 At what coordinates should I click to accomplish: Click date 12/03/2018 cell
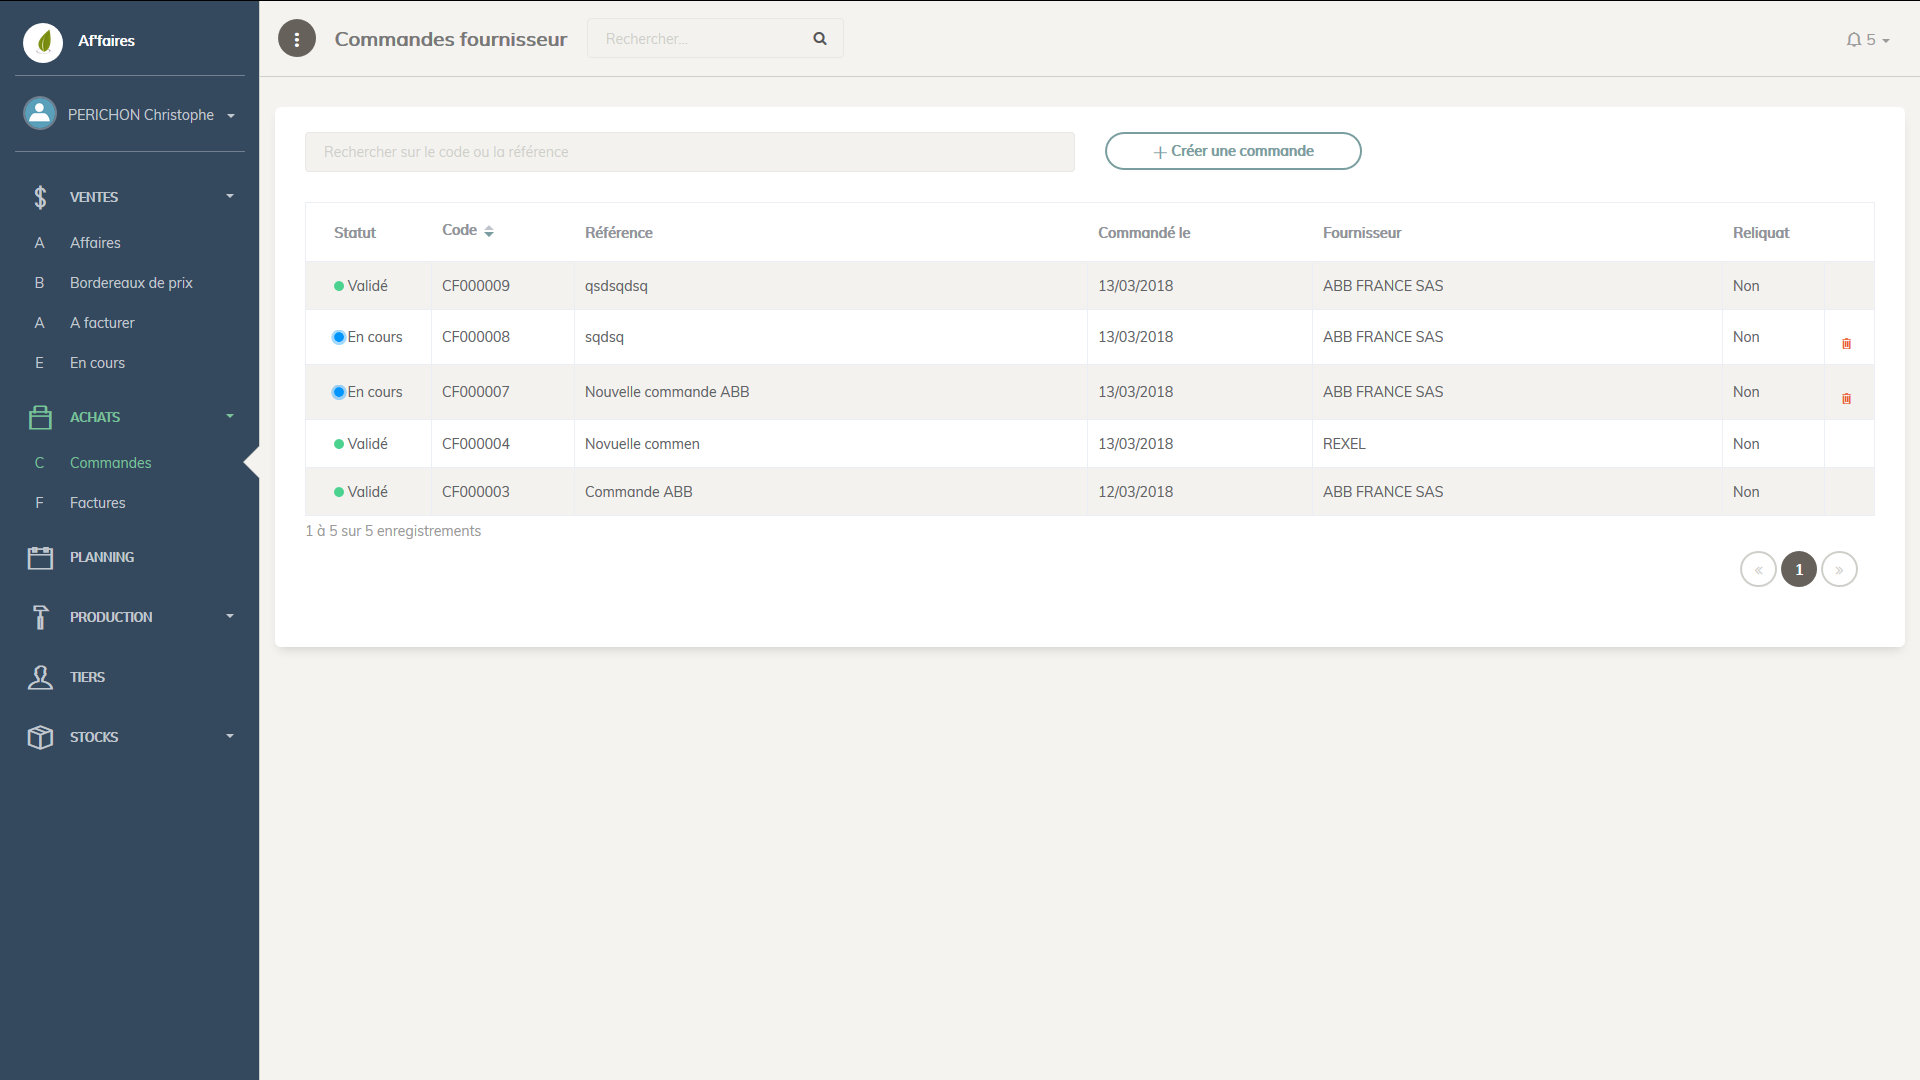[x=1135, y=492]
